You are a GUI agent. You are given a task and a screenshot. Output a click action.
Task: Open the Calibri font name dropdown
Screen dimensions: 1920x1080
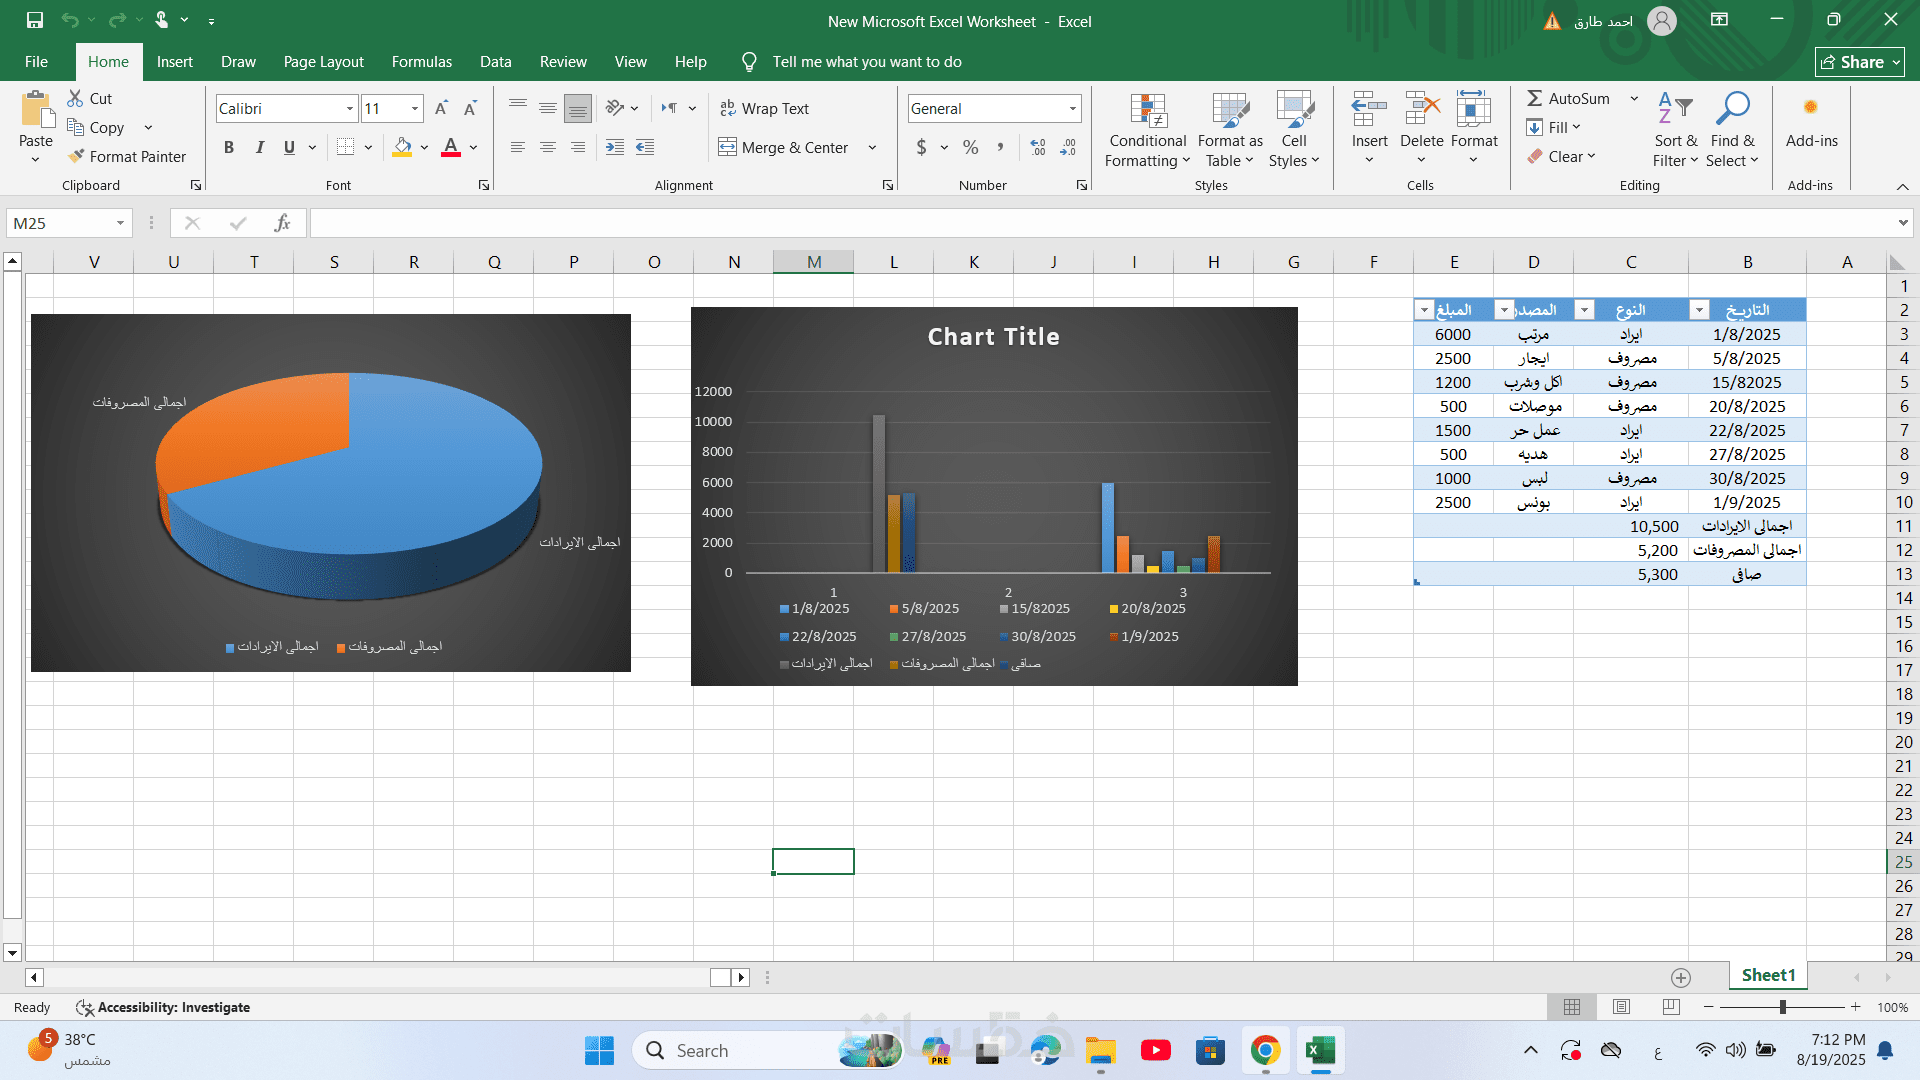350,108
